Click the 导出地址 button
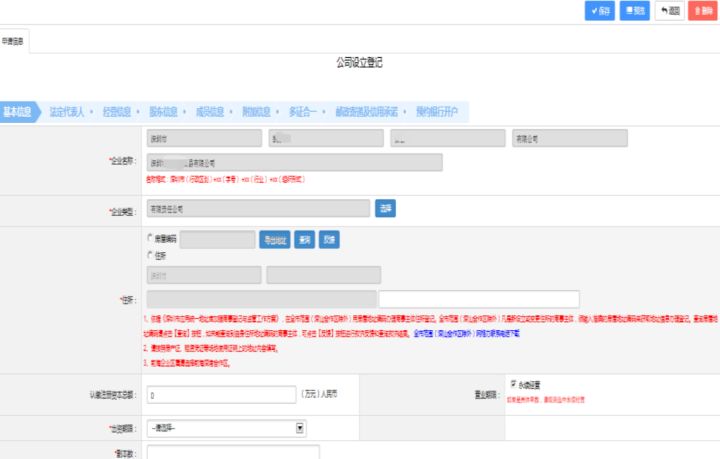 coord(275,240)
